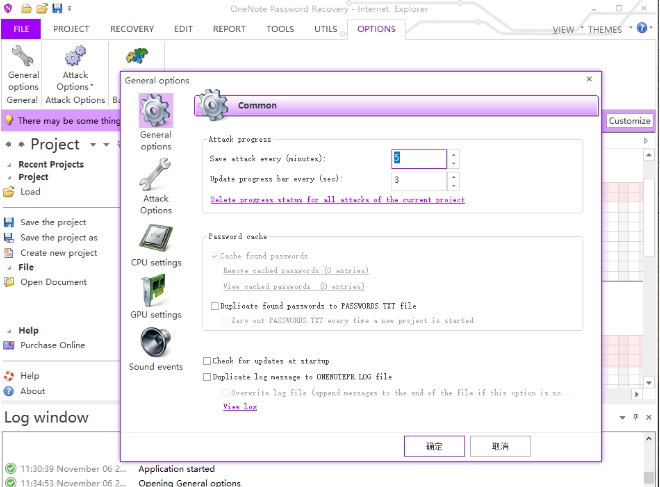Open General options ribbon wrench icon

tap(22, 56)
